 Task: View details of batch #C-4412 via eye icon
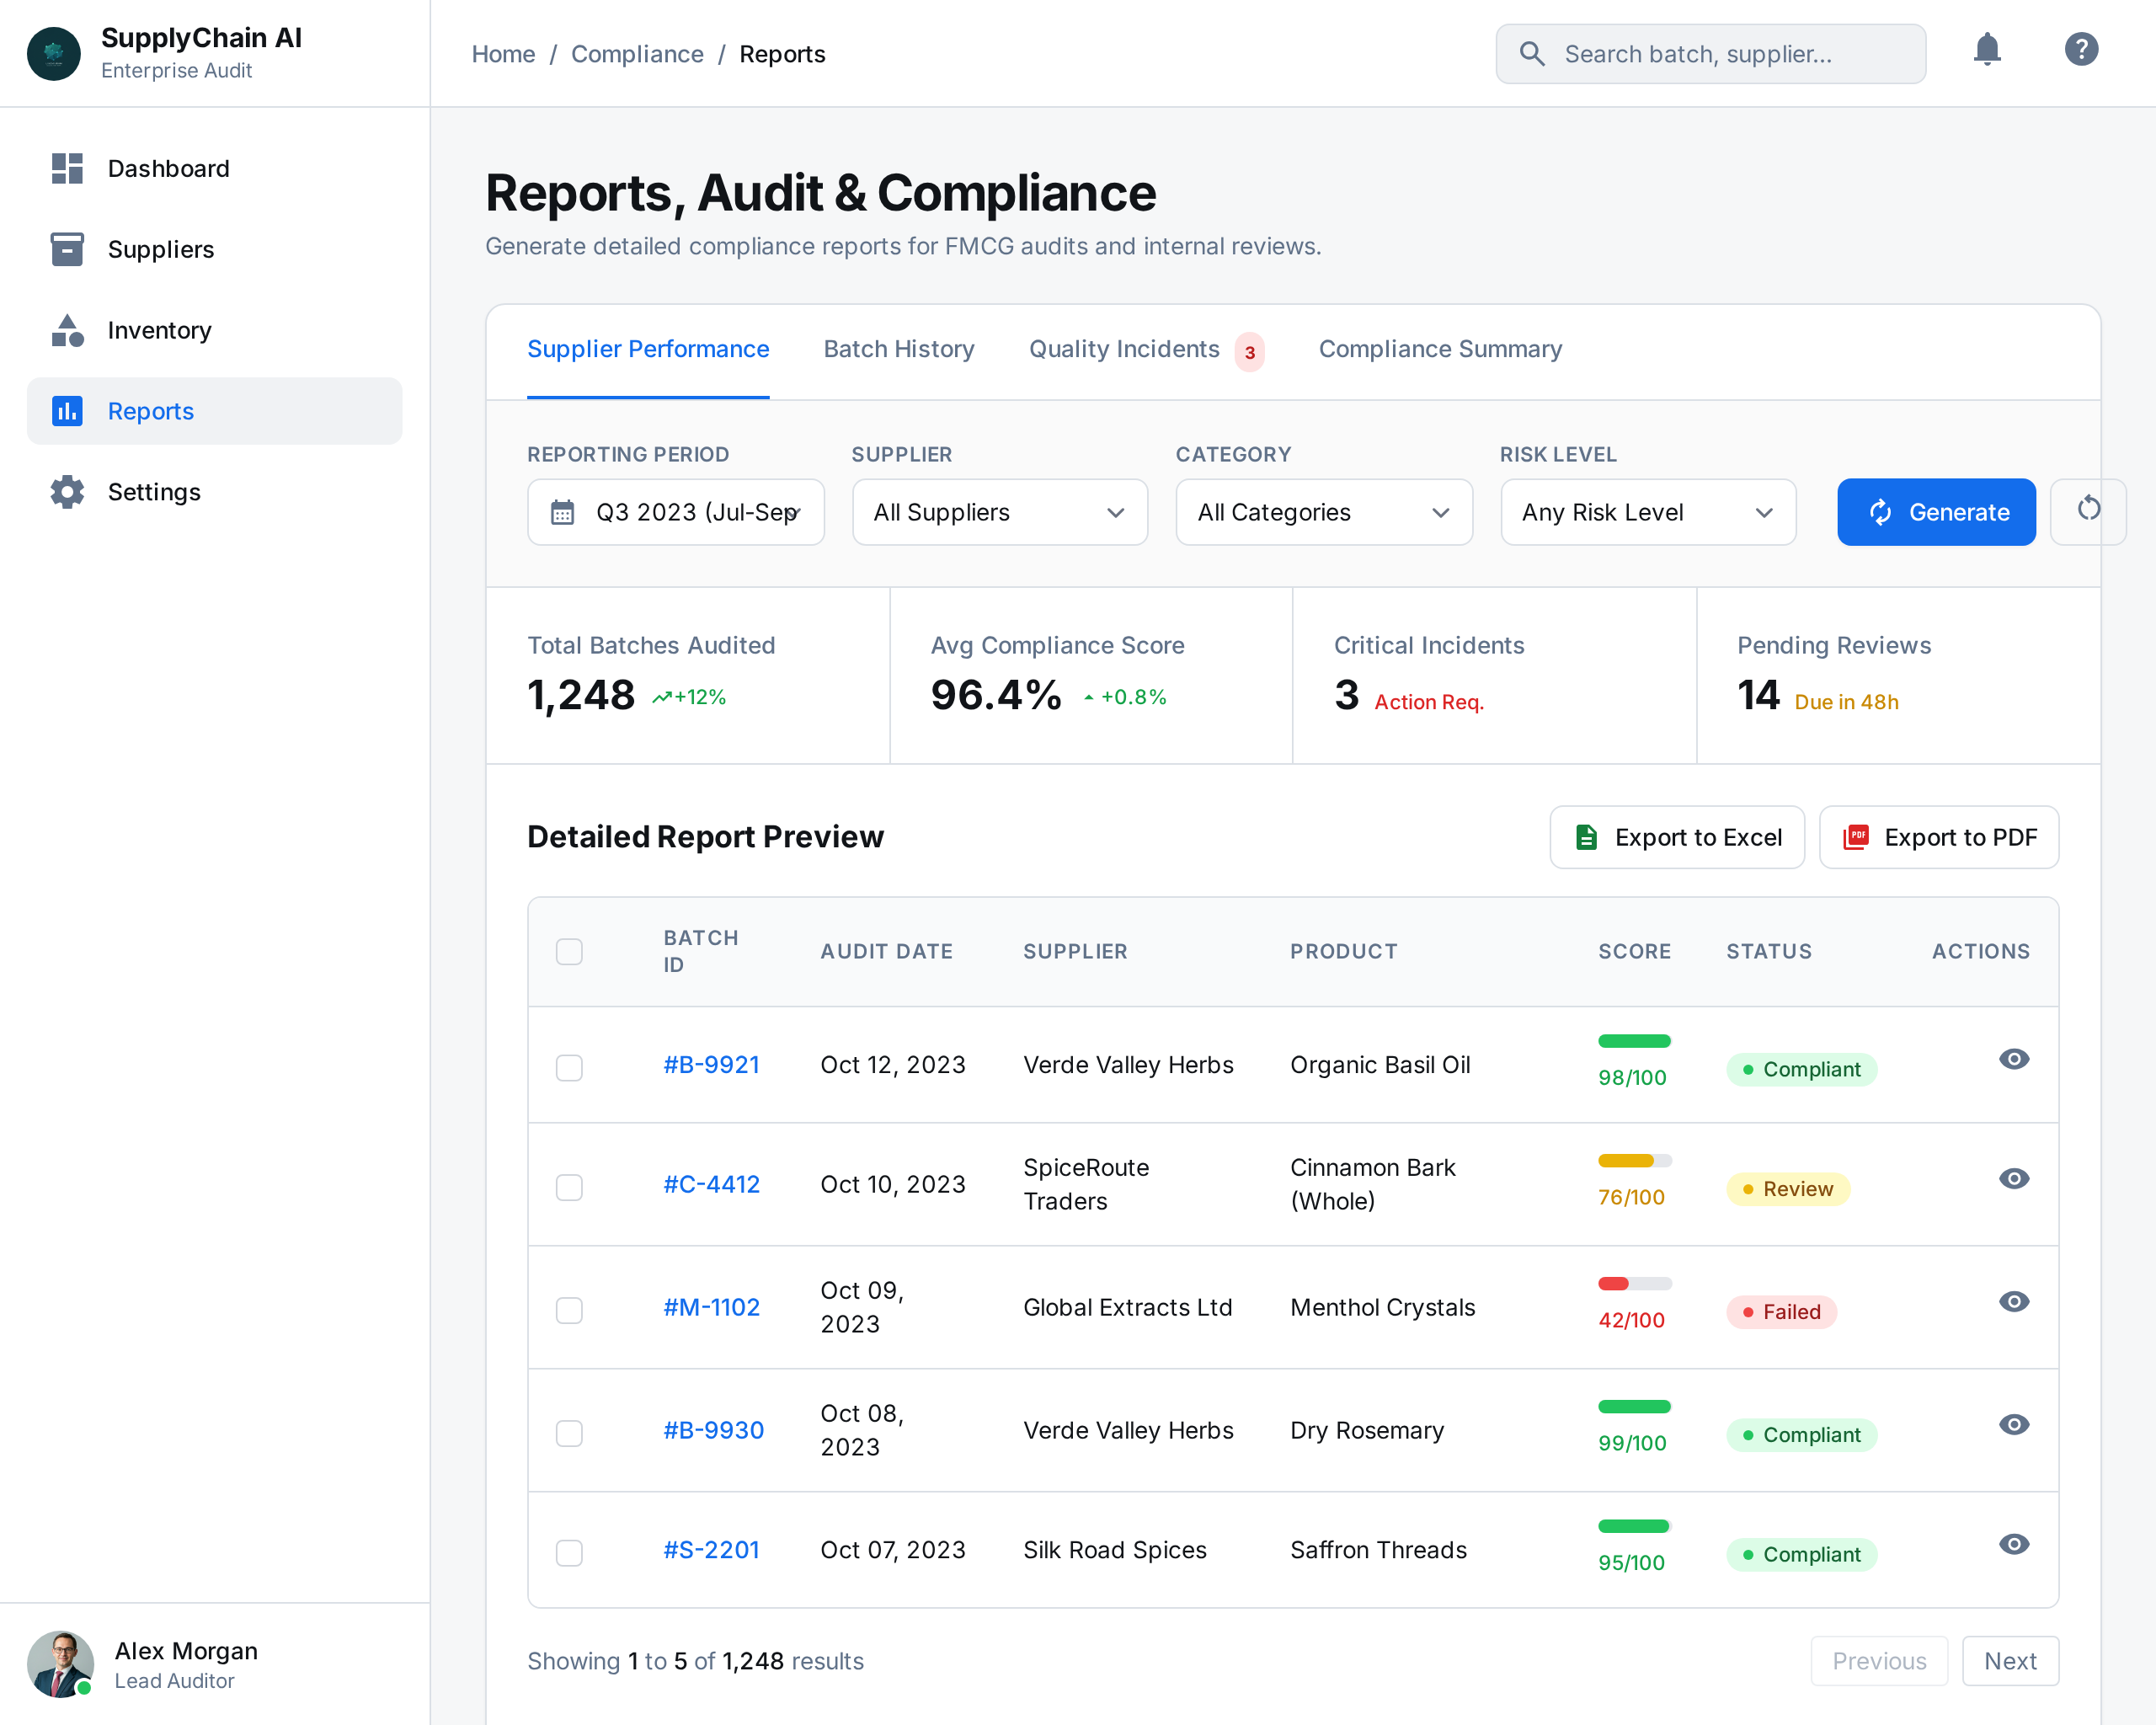coord(2014,1179)
